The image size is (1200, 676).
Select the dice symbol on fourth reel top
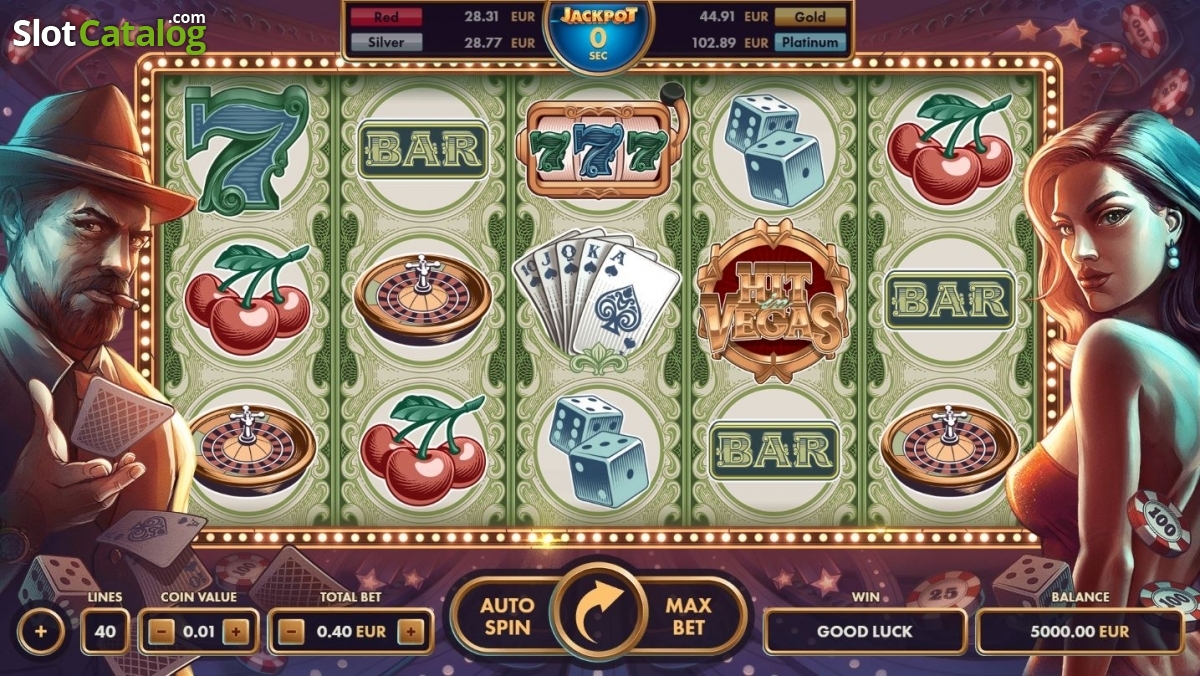tap(775, 149)
